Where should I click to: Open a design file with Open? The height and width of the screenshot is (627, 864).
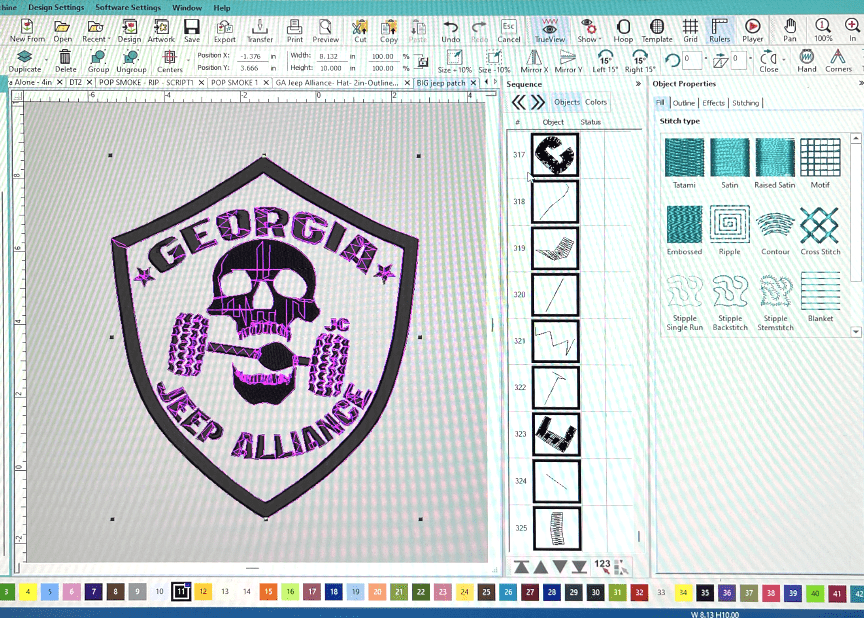point(62,30)
